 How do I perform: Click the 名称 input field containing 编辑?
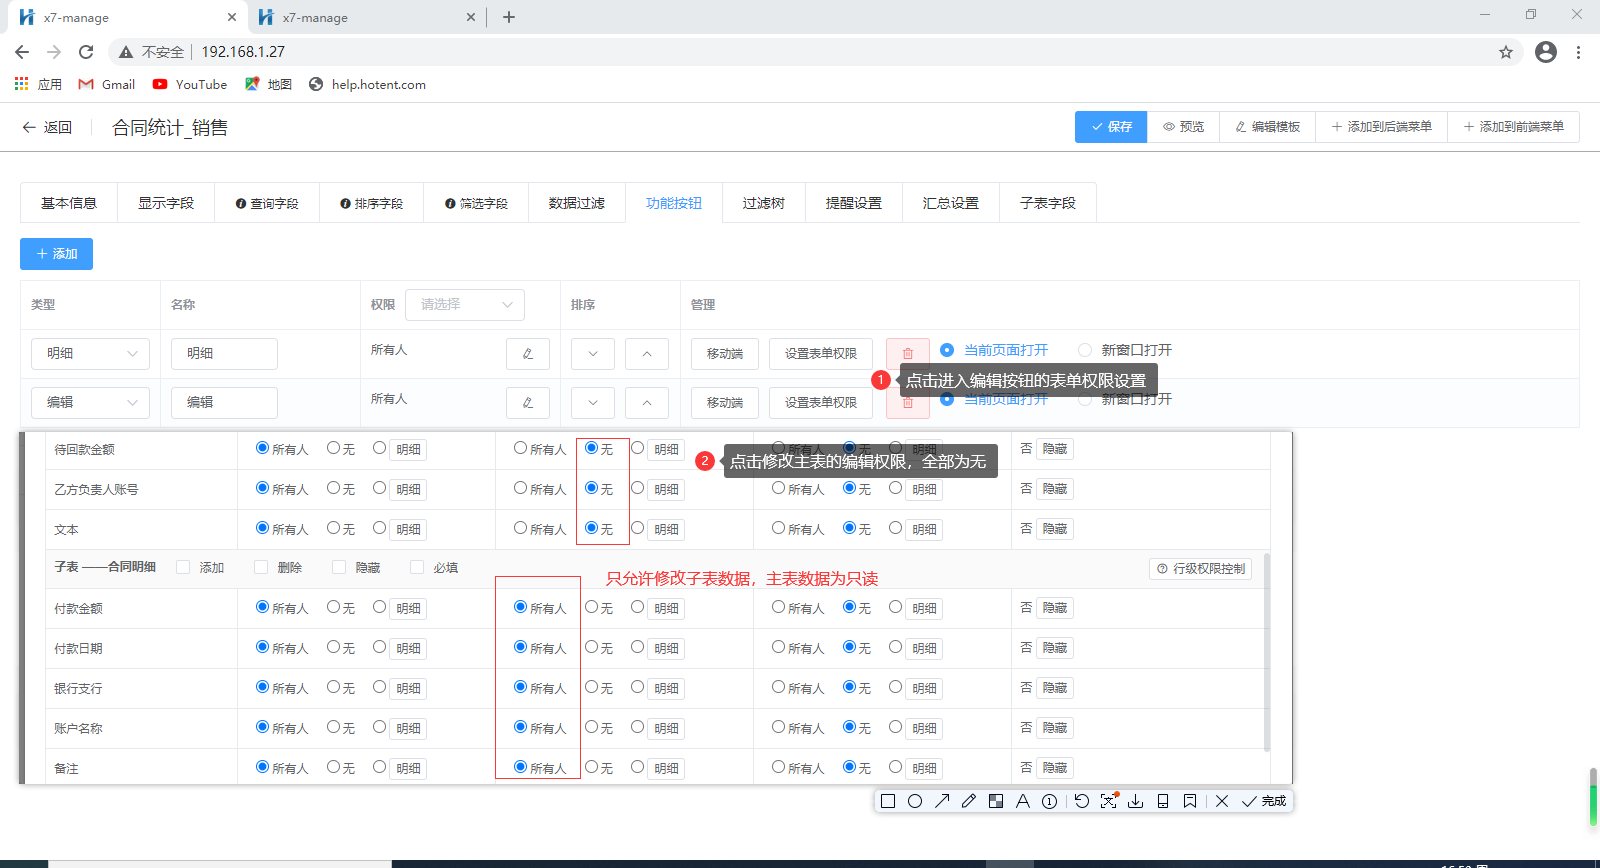pyautogui.click(x=224, y=402)
